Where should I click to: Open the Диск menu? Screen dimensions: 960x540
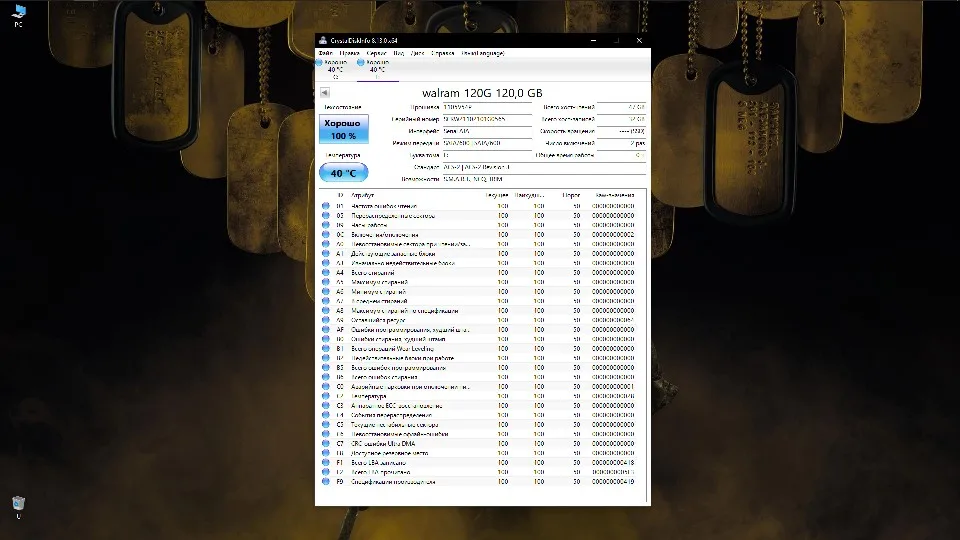[418, 53]
